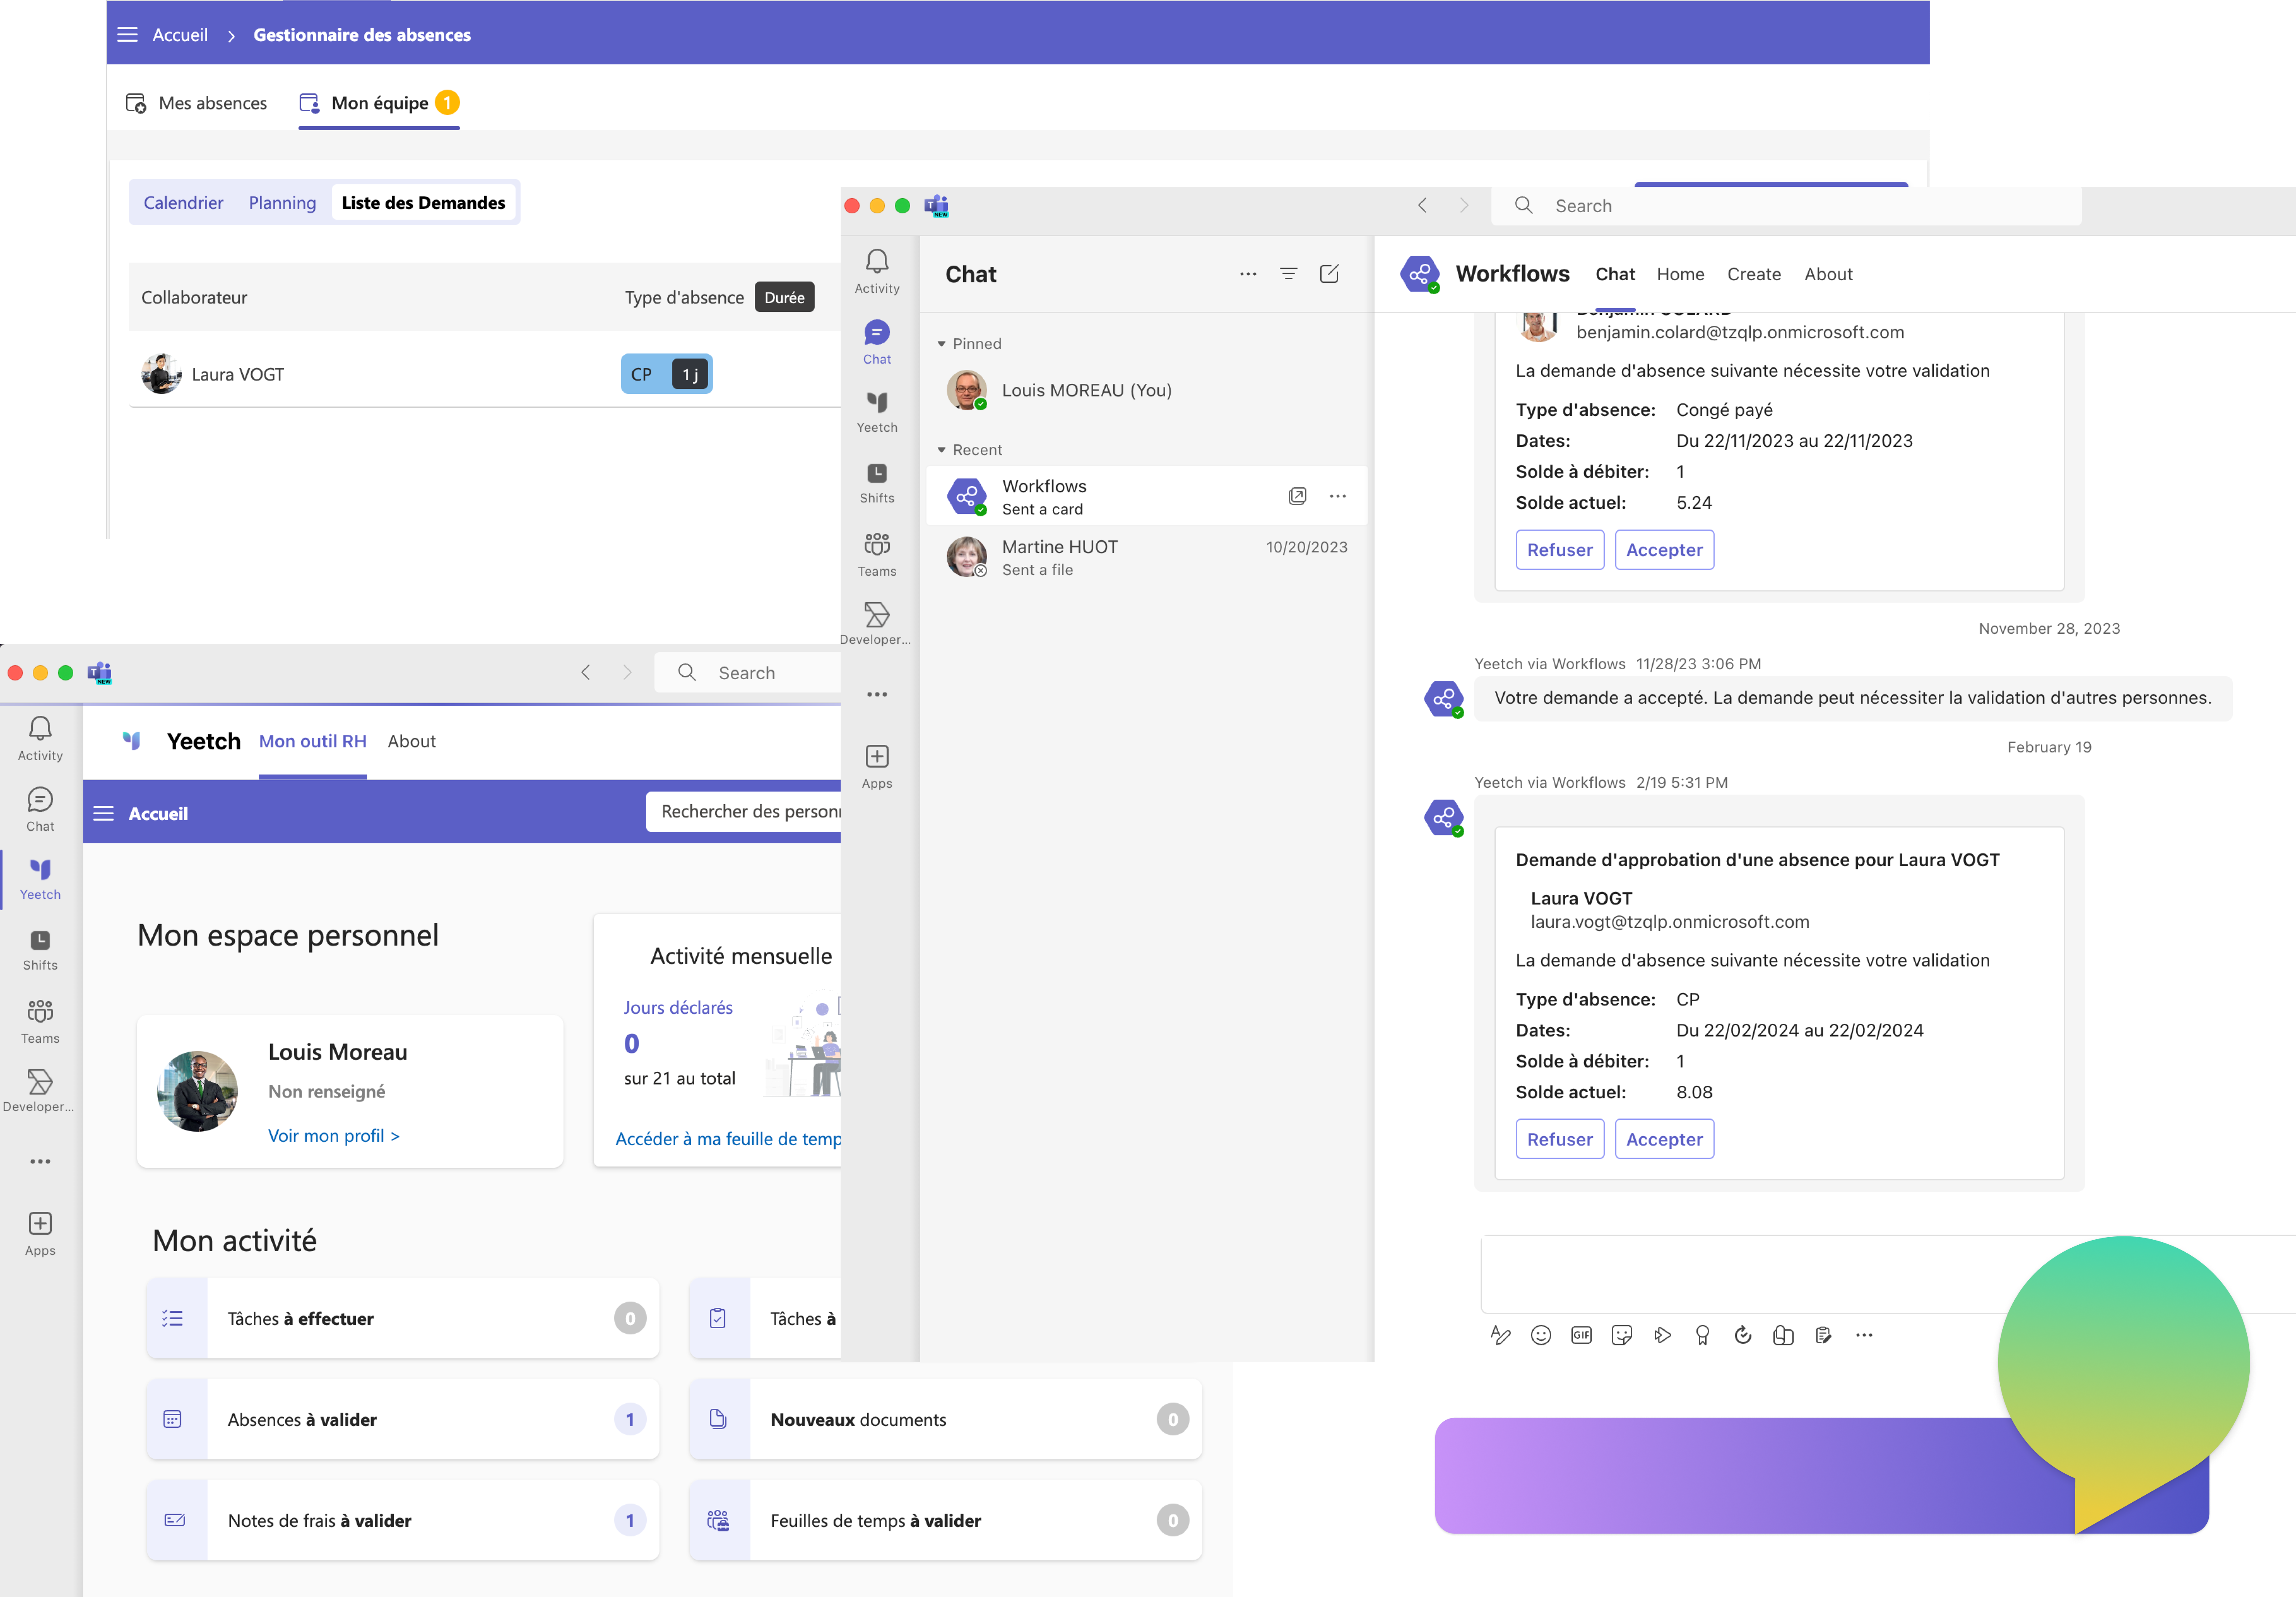Open Chat list more options ellipsis
The height and width of the screenshot is (1597, 2296).
pos(1247,274)
